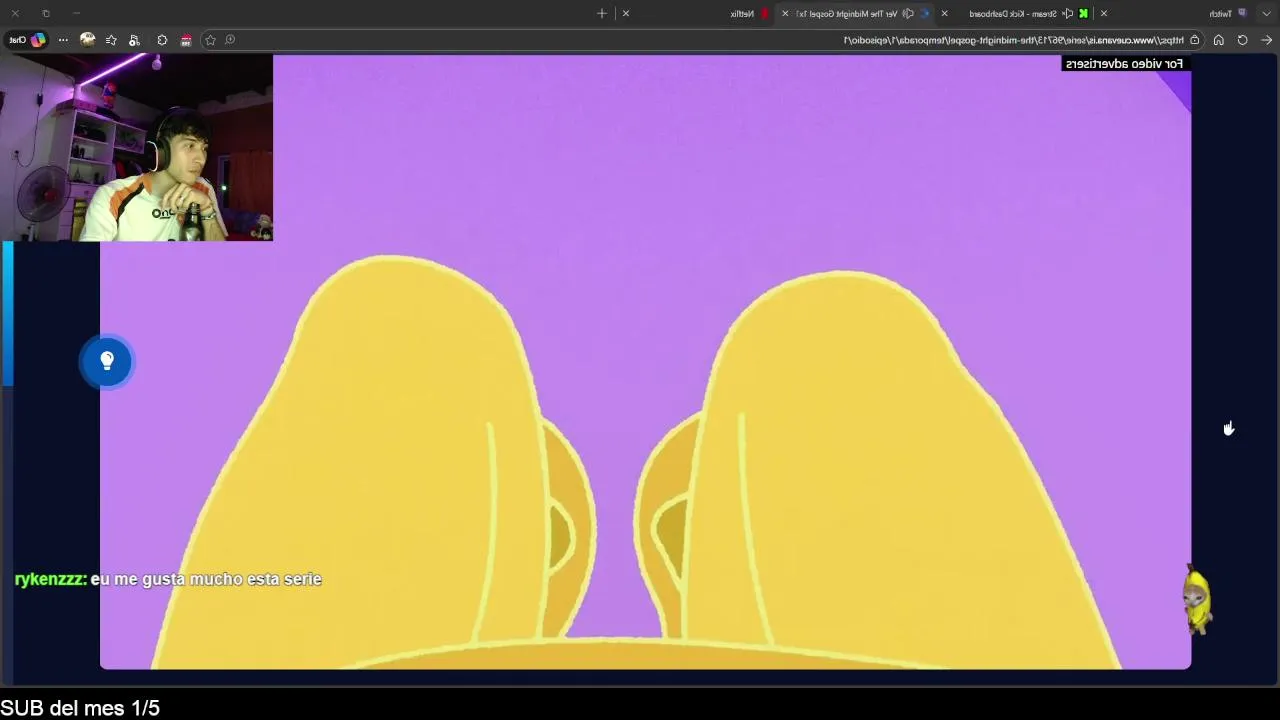Click the username rykenzzz in chat overlay
The image size is (1280, 720).
point(49,579)
